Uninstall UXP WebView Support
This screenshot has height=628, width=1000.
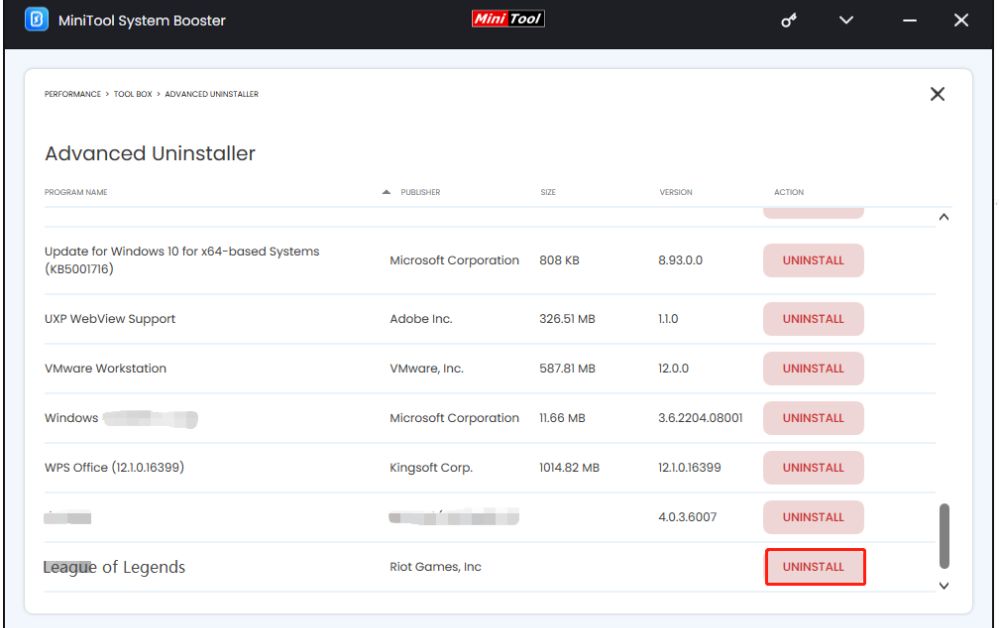click(813, 319)
